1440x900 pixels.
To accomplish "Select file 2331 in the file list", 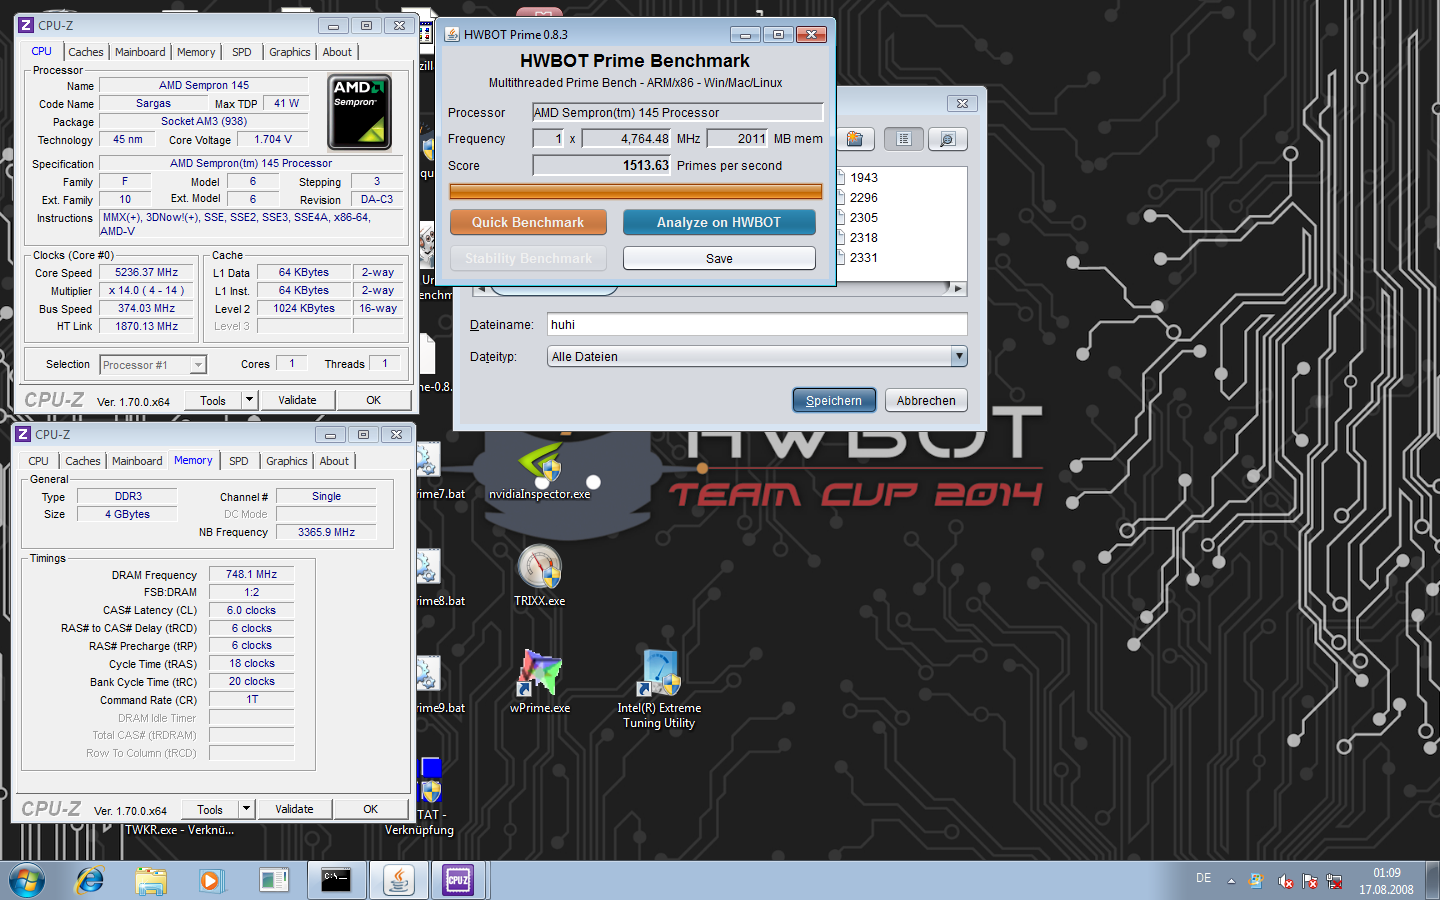I will (x=864, y=258).
